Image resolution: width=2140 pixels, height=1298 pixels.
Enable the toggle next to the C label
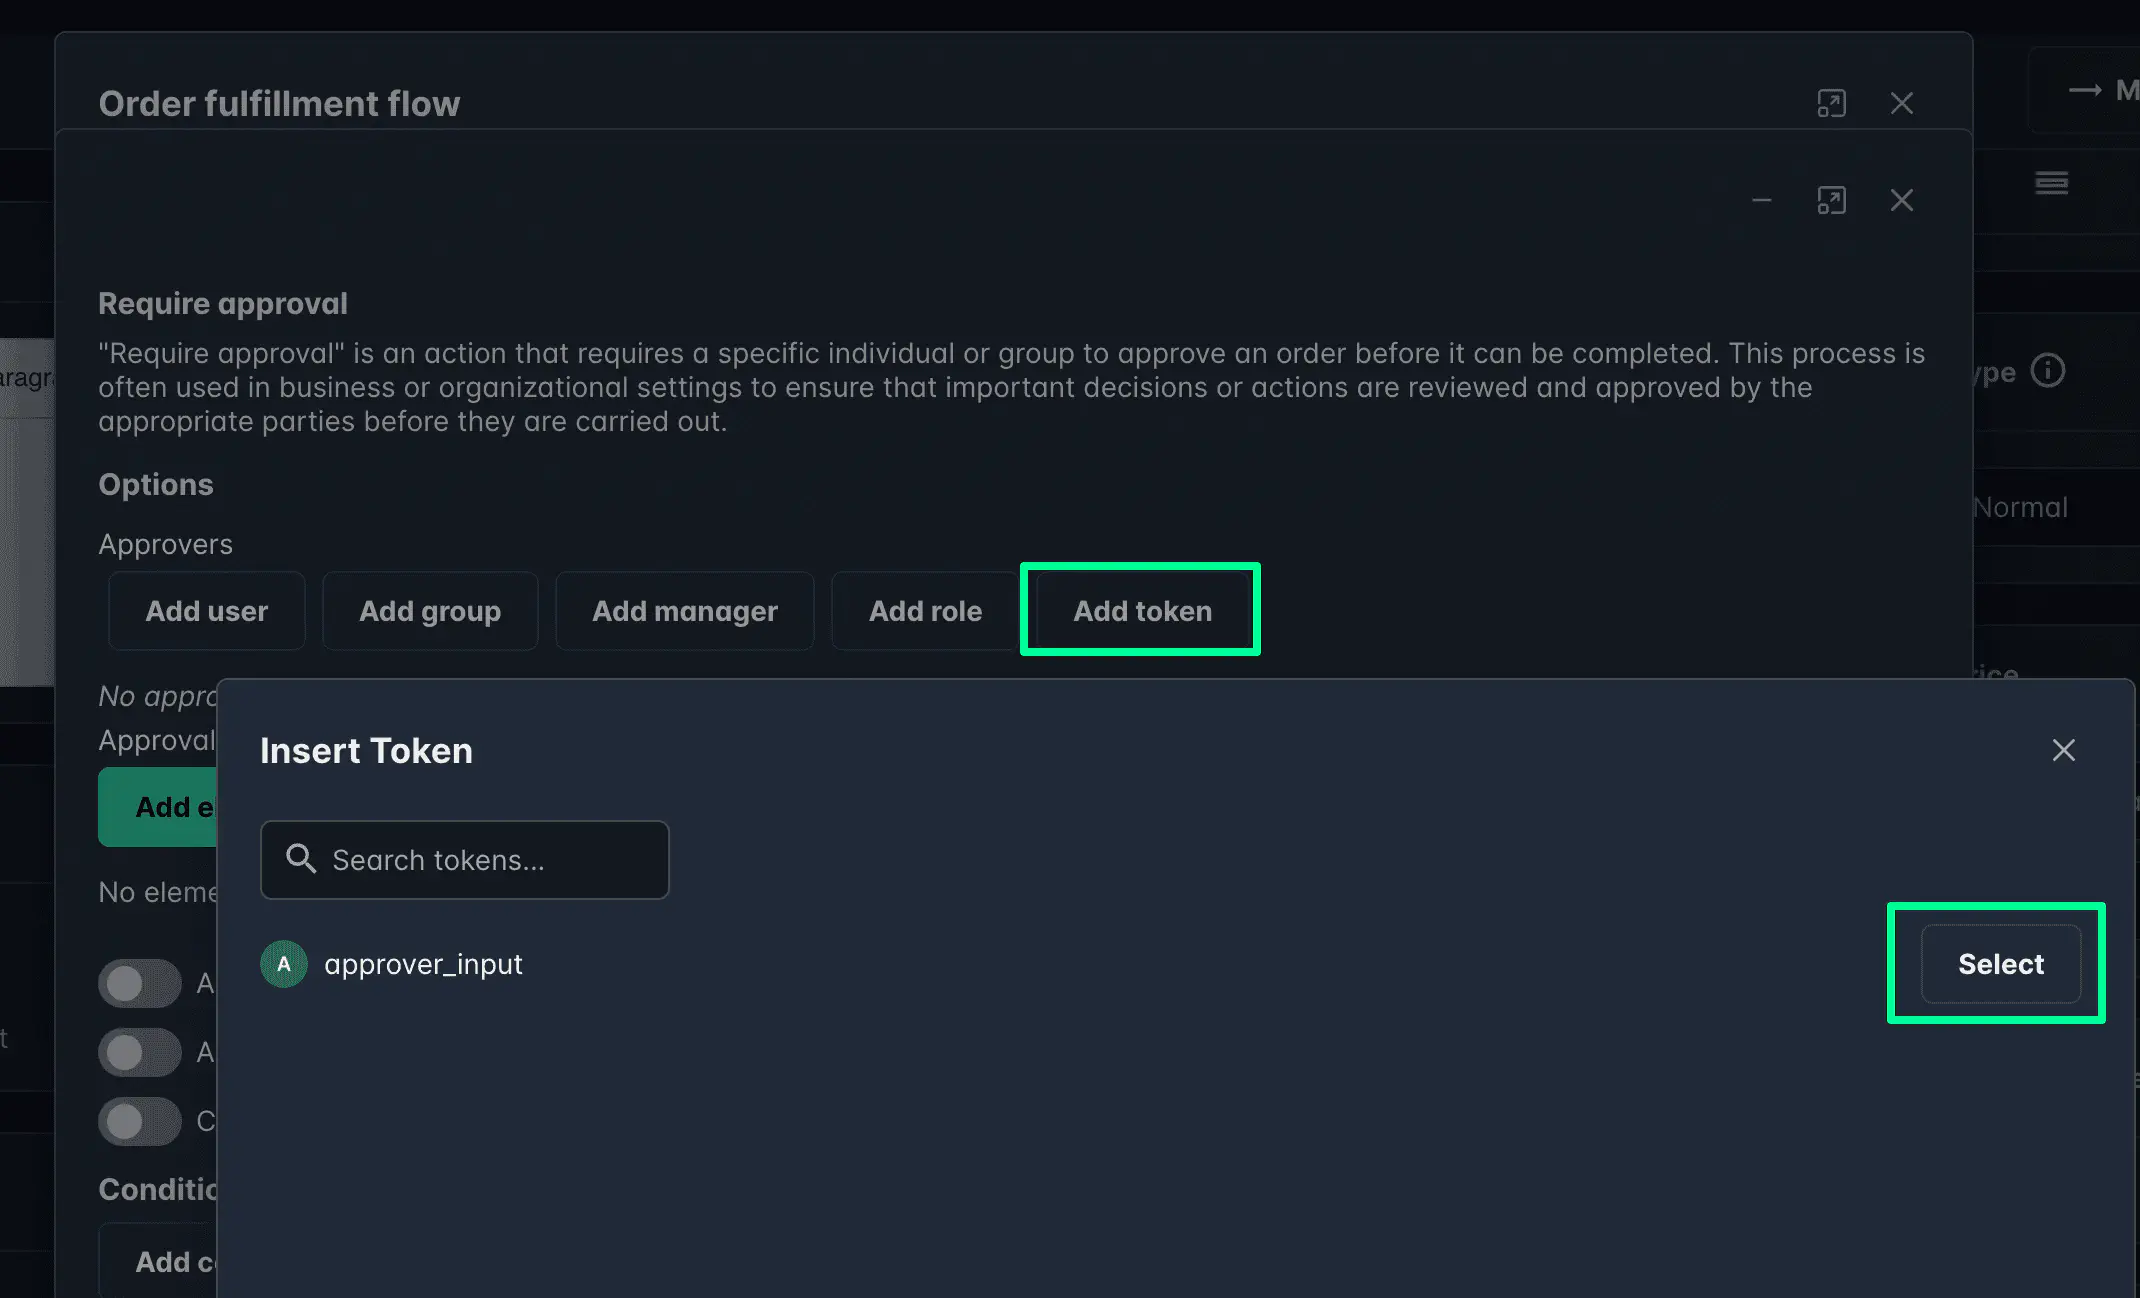tap(139, 1121)
